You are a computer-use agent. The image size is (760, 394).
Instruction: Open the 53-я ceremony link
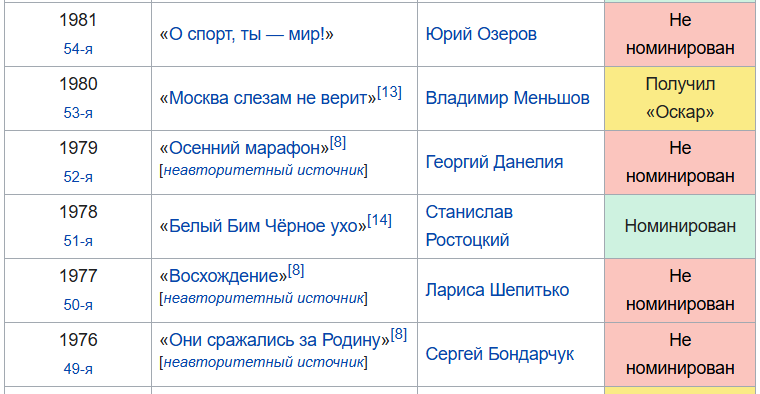coord(78,113)
